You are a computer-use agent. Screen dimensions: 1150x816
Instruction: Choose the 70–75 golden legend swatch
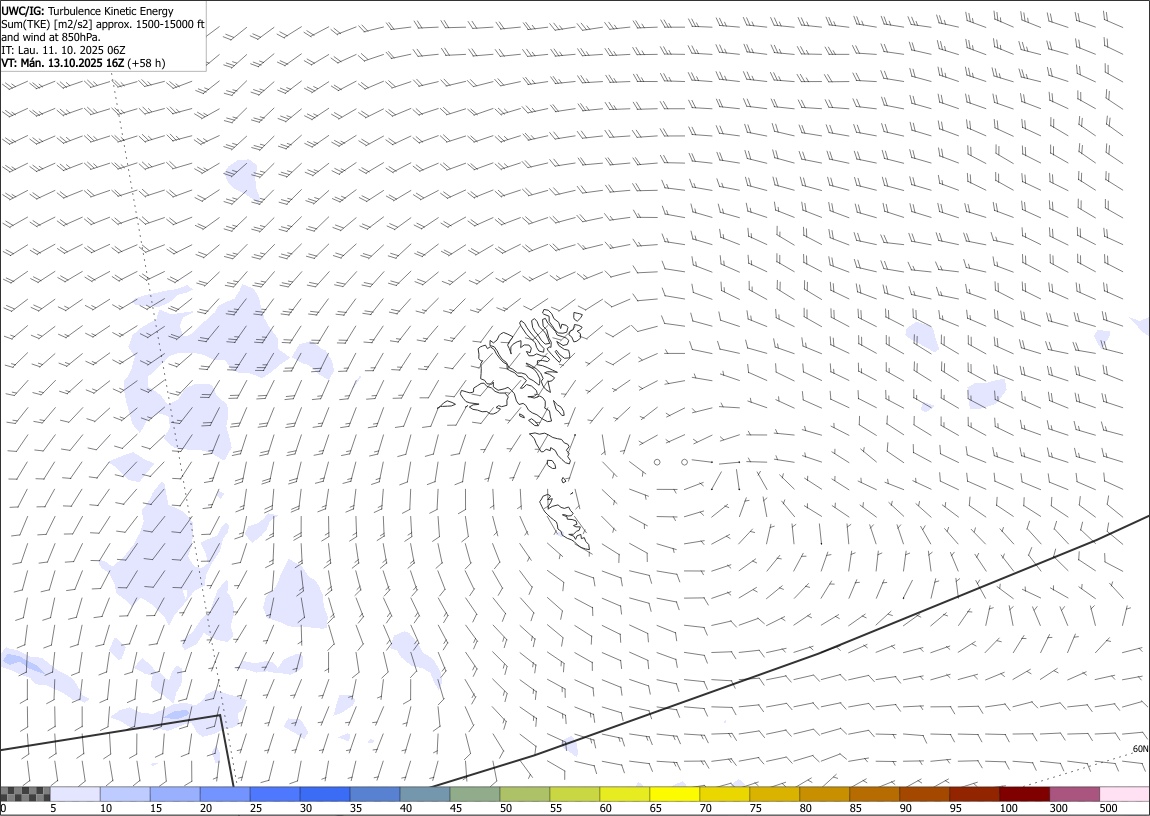(725, 794)
